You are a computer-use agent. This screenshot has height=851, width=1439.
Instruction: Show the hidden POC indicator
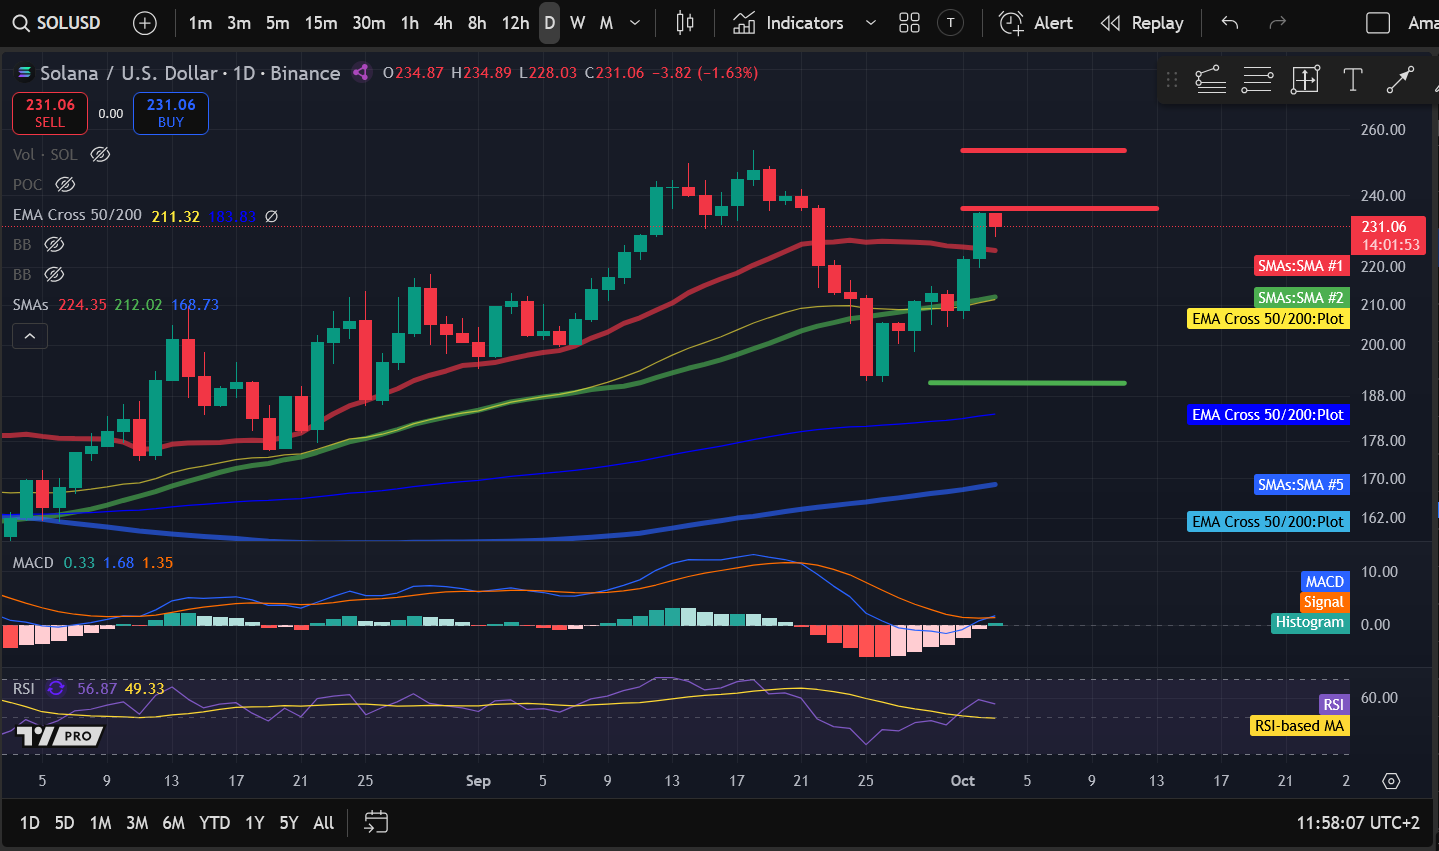(x=65, y=184)
